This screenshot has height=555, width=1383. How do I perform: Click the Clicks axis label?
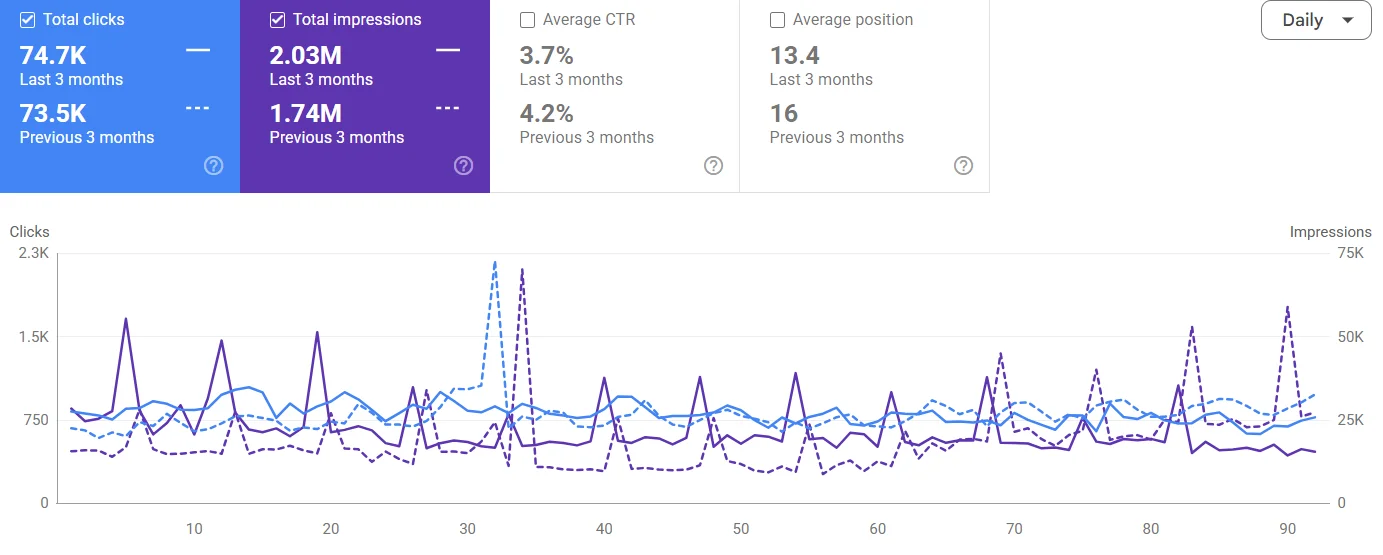(x=29, y=231)
